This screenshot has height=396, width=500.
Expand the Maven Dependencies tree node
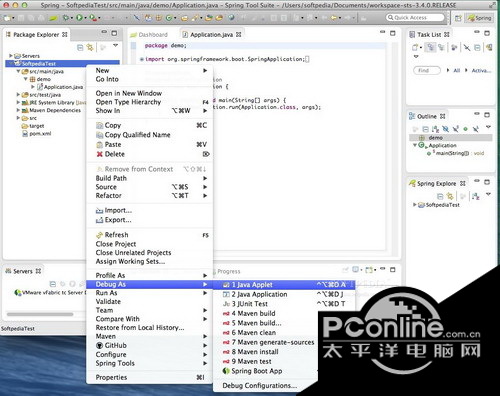pyautogui.click(x=18, y=110)
